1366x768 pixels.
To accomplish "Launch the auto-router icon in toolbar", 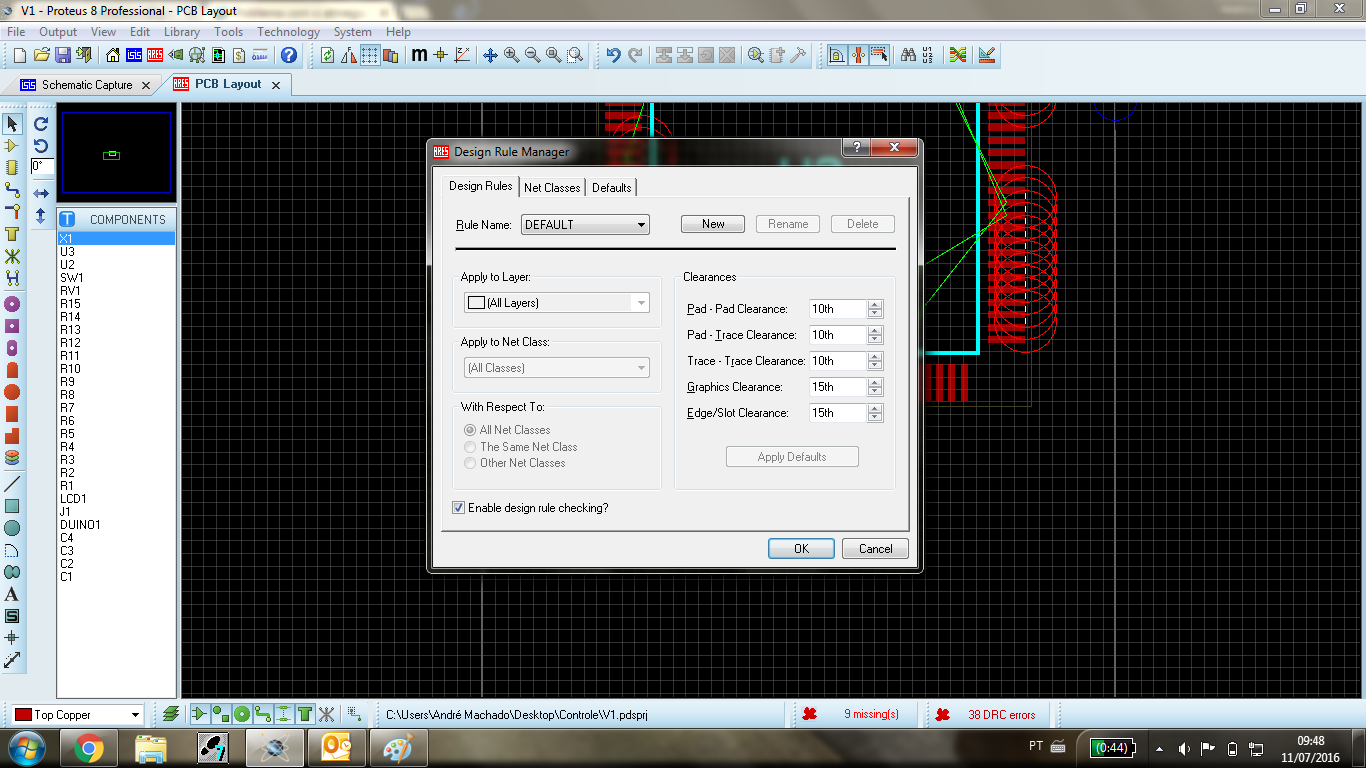I will pyautogui.click(x=958, y=55).
